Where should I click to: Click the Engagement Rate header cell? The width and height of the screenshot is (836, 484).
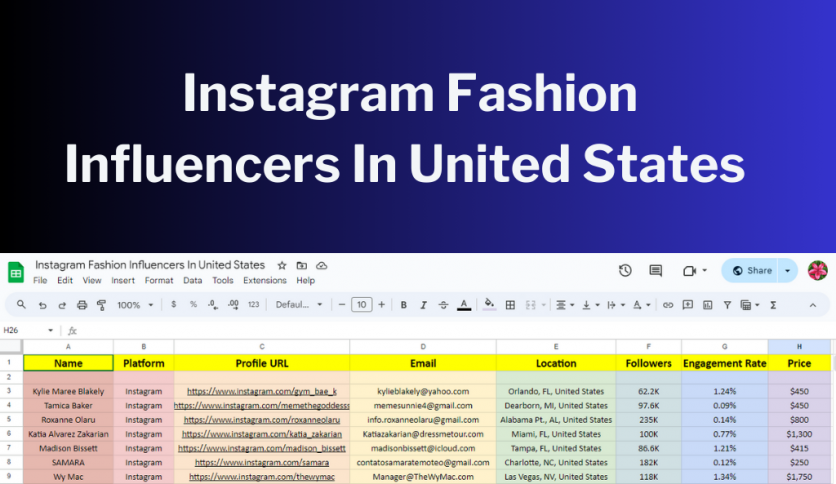725,364
